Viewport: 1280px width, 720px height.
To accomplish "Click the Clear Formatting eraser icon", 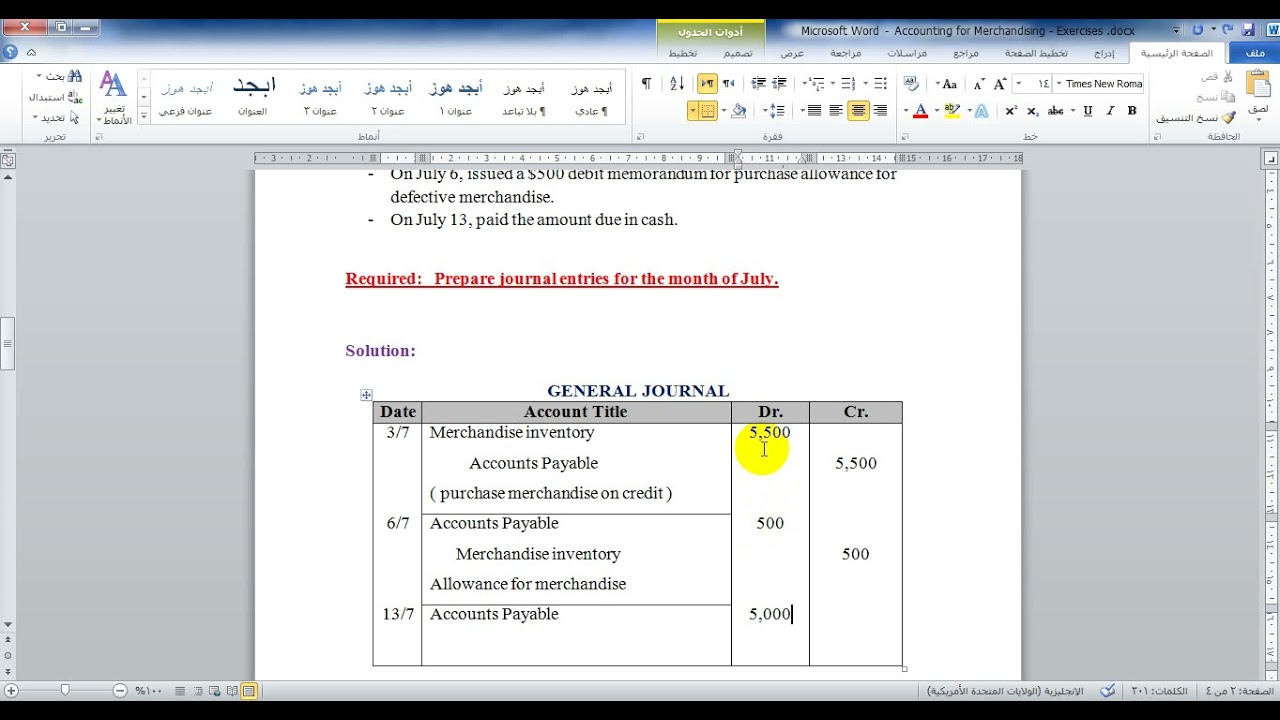I will coord(911,84).
